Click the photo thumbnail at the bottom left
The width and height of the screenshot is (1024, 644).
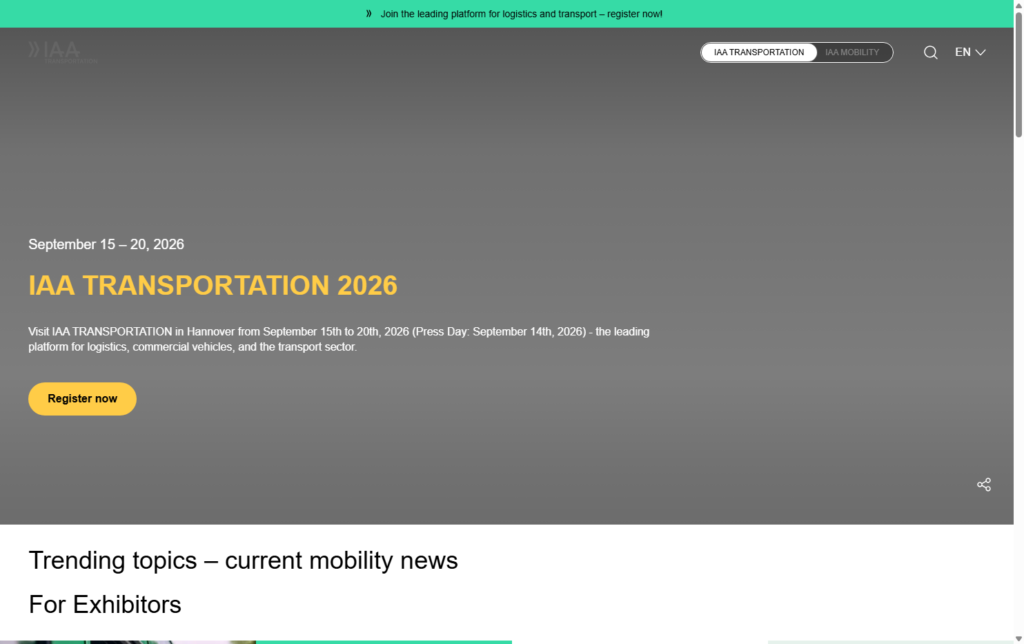pos(128,641)
